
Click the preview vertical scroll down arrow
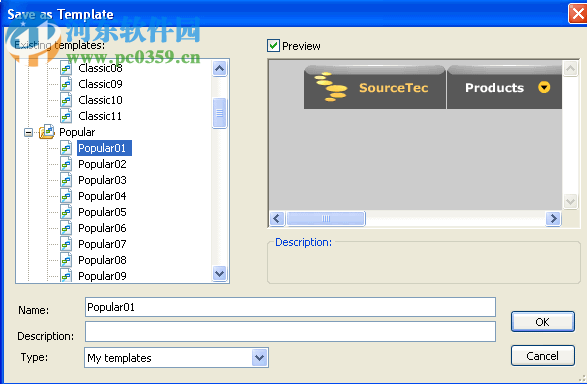(570, 201)
